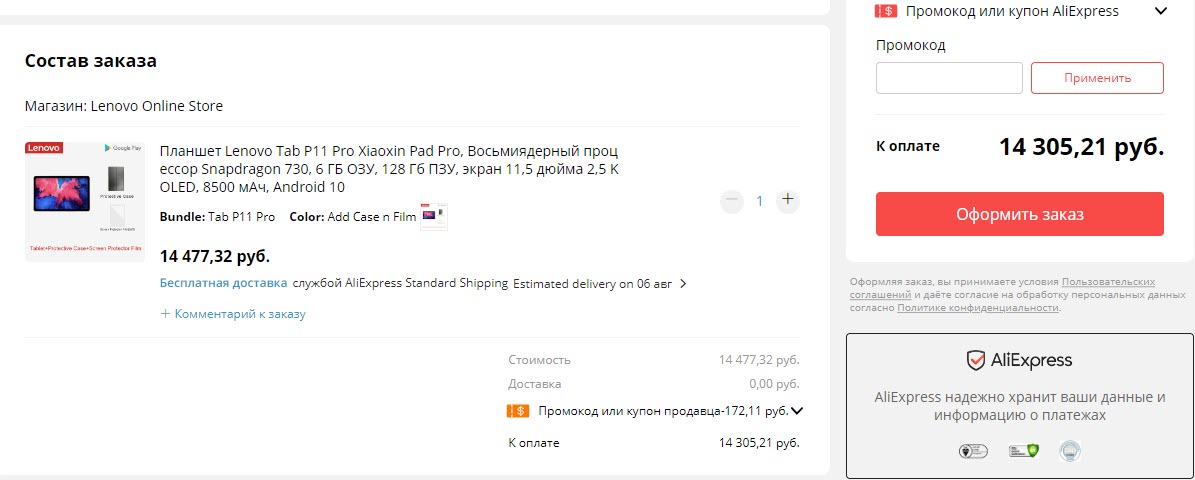Viewport: 1195px width, 480px height.
Task: Increase product quantity with the plus button
Action: (788, 200)
